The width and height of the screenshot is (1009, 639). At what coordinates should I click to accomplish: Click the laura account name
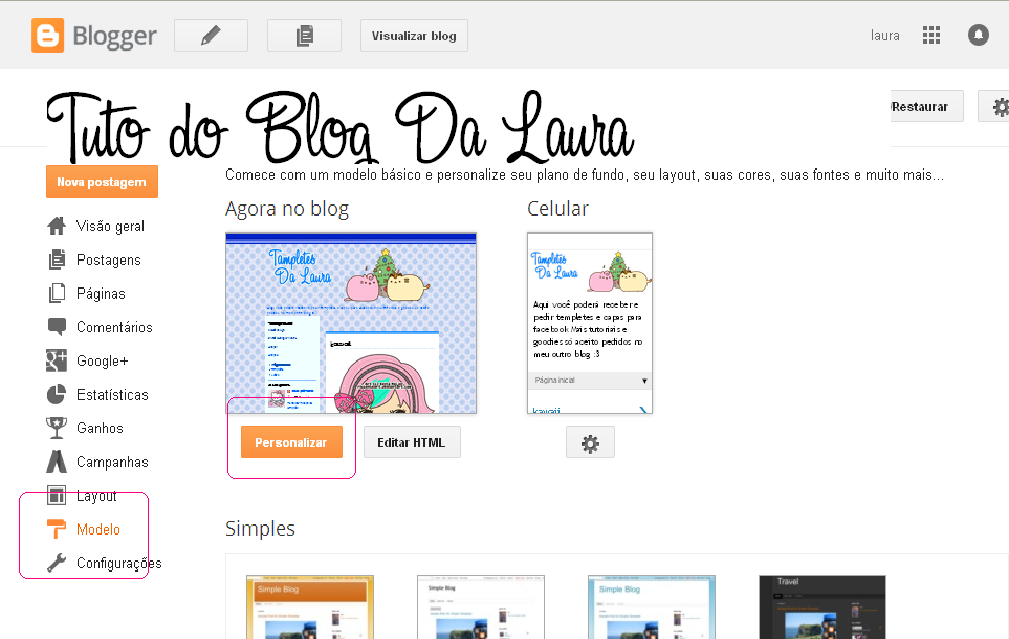[x=885, y=35]
